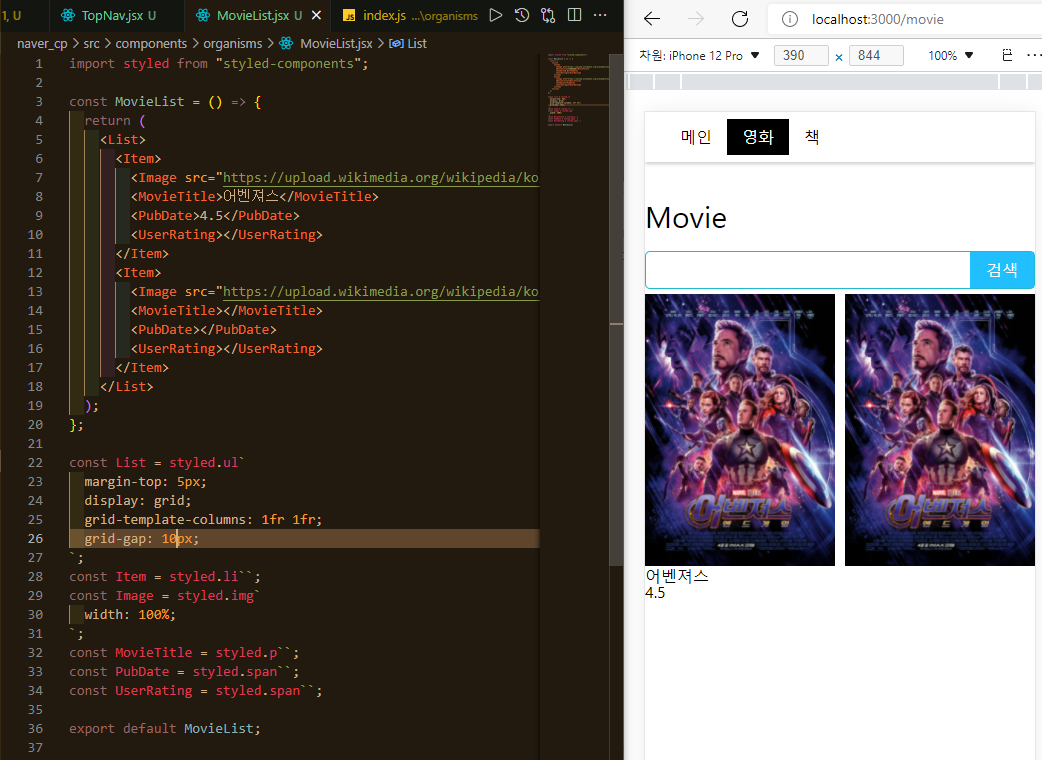Click the organisms breadcrumb
Screen dimensions: 1042x760
tap(233, 43)
